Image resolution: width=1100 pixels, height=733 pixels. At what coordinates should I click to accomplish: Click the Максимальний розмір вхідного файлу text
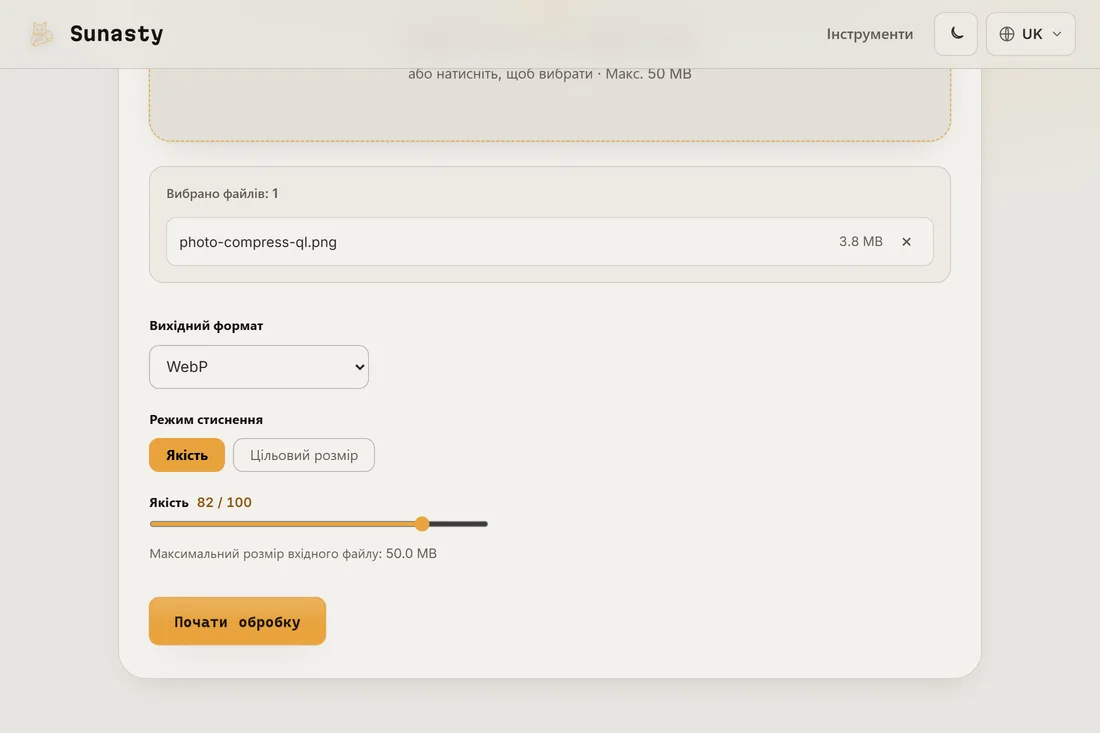pos(293,553)
